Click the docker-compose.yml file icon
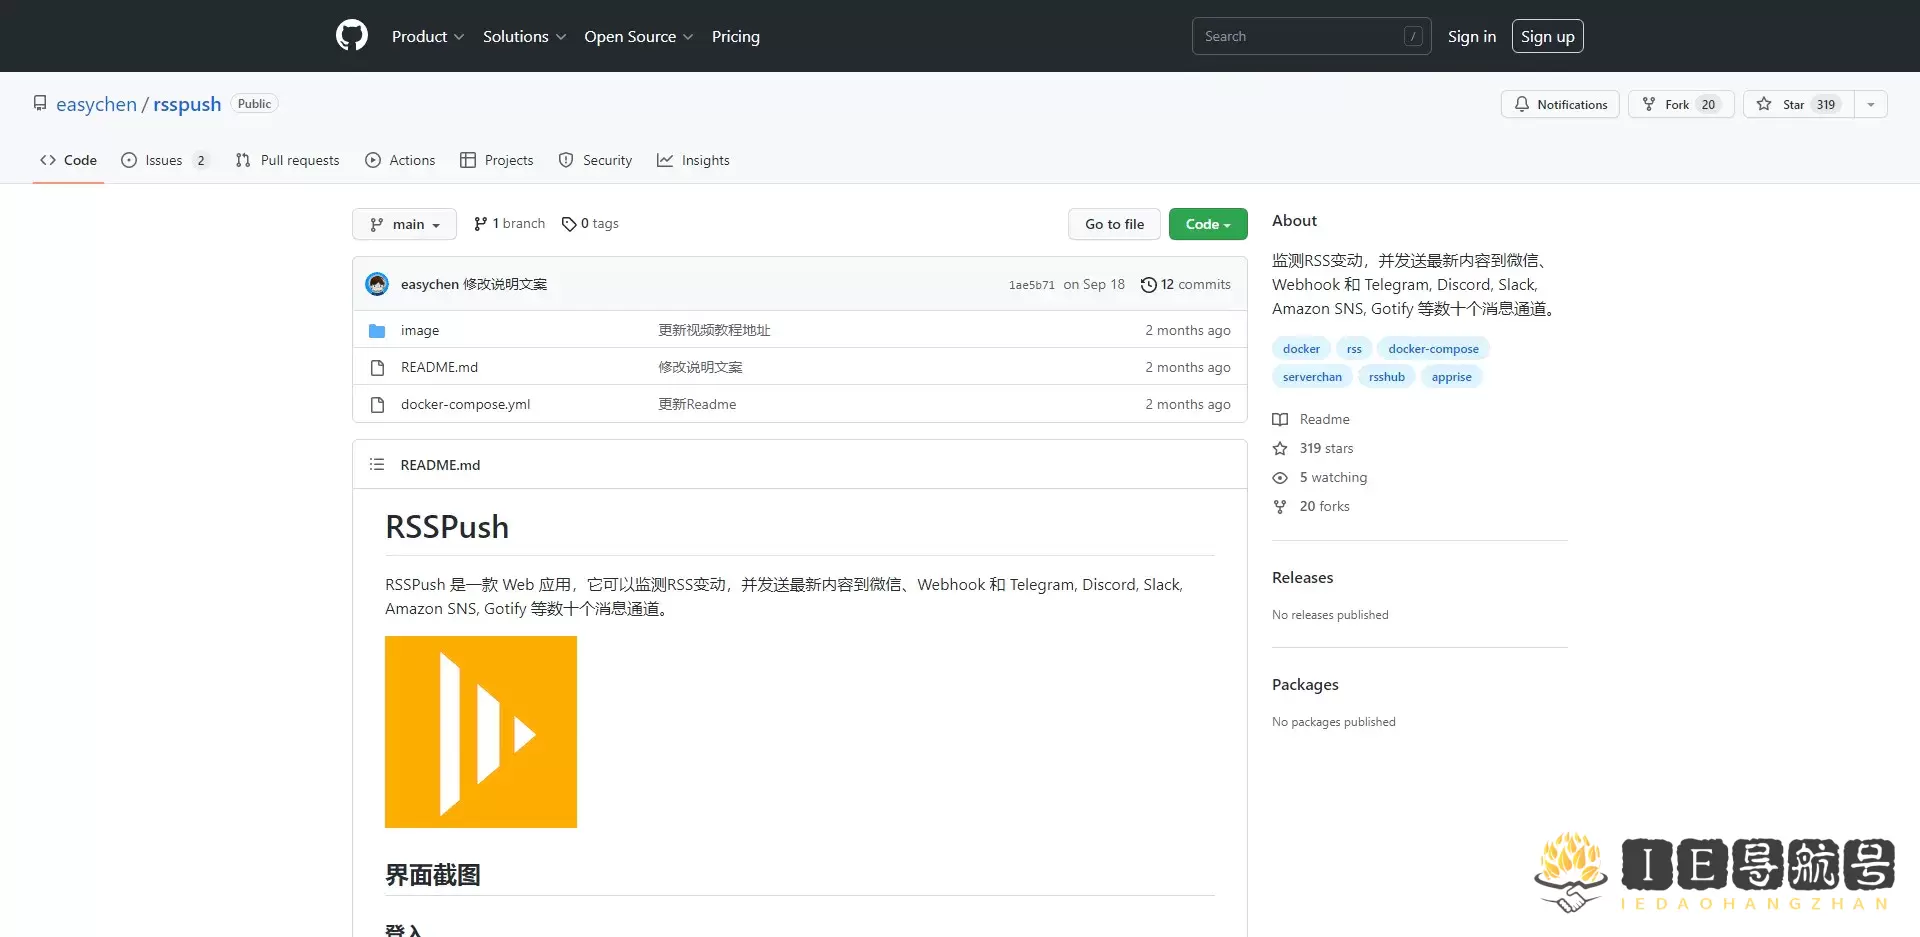Viewport: 1920px width, 937px height. click(x=377, y=405)
